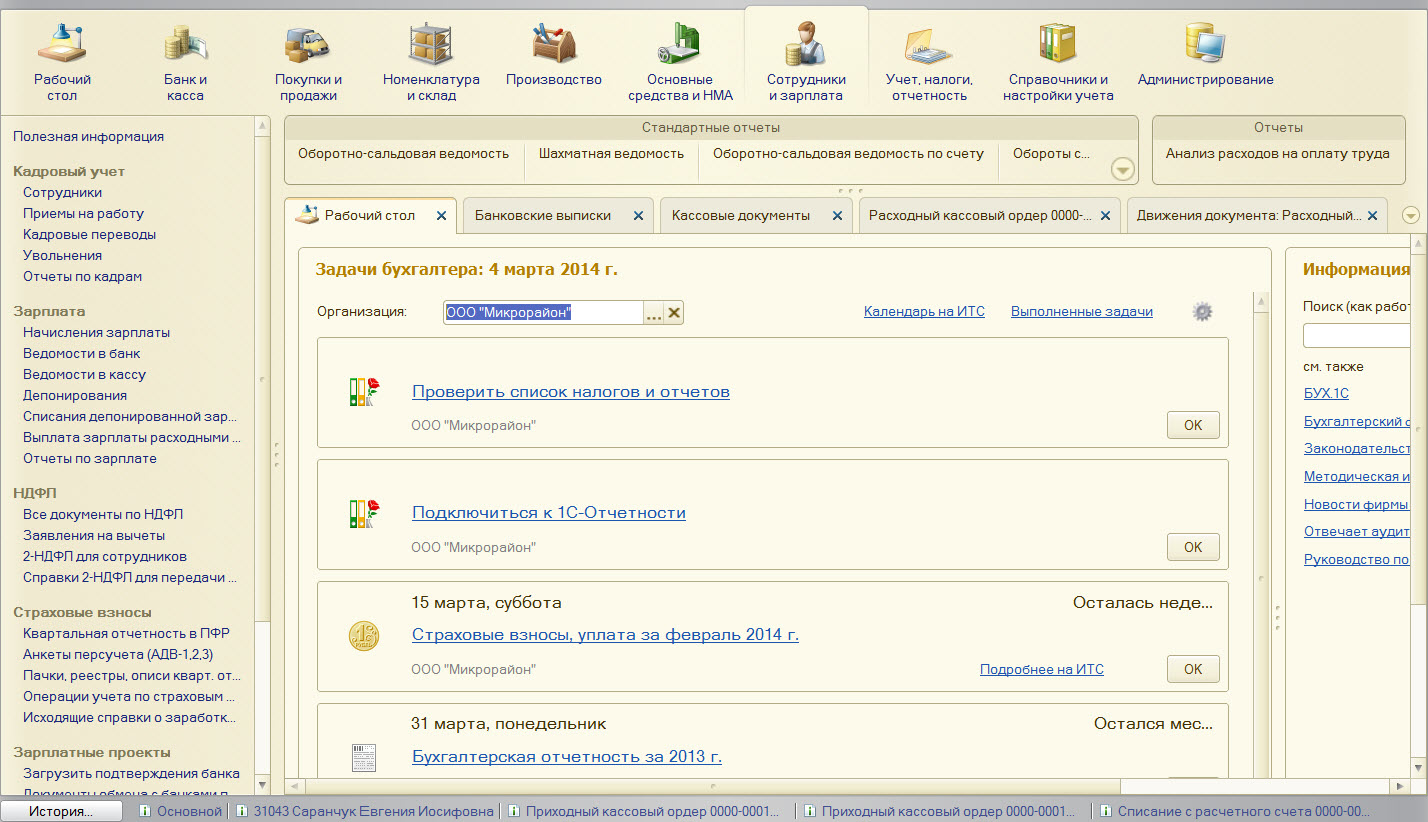
Task: Close the Расходный кассовый ордер tab
Action: (x=1105, y=216)
